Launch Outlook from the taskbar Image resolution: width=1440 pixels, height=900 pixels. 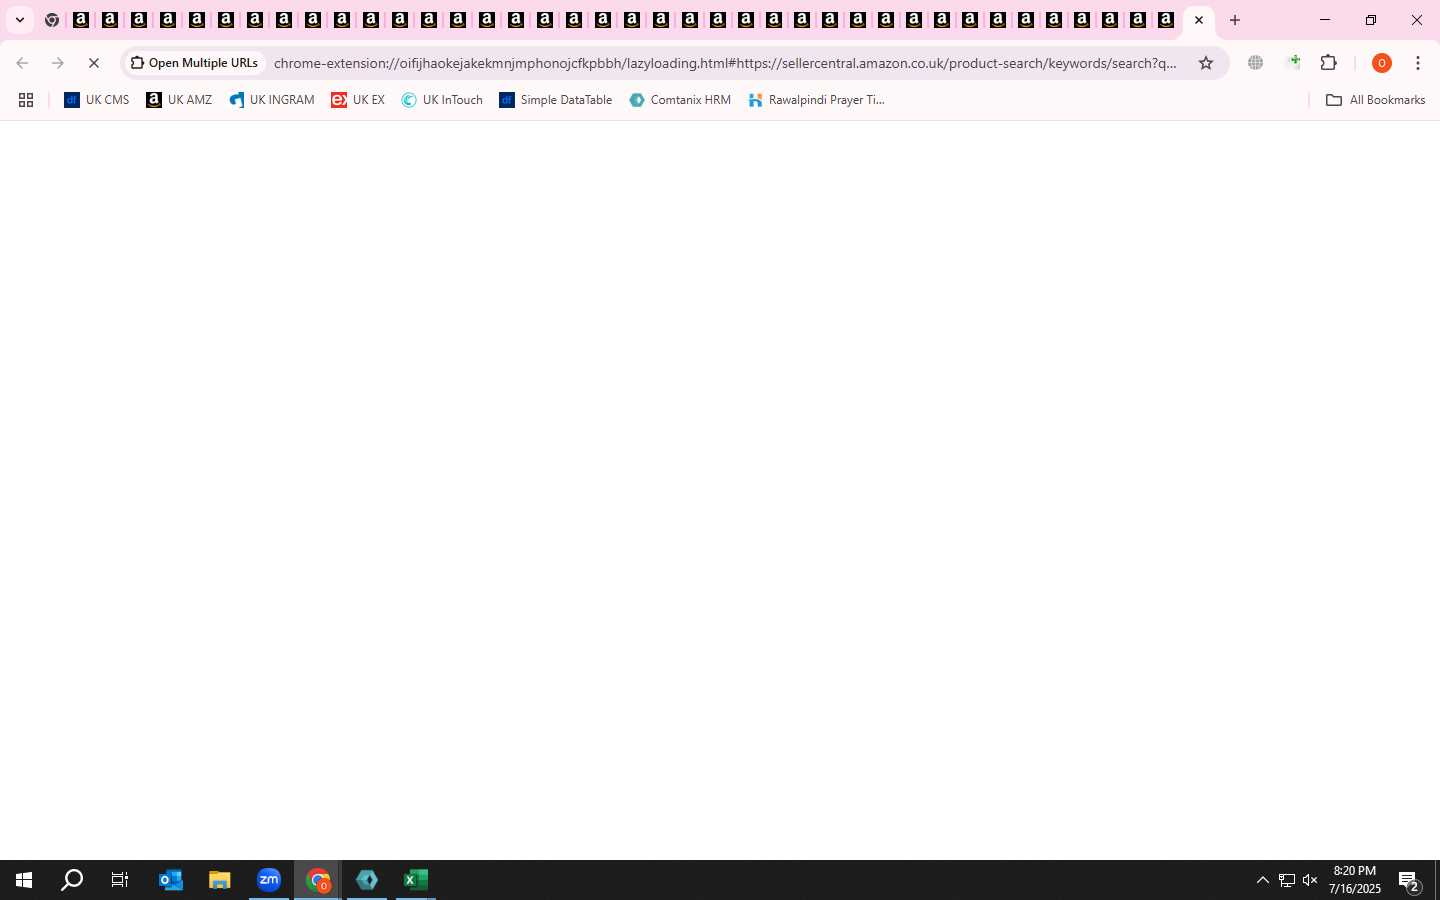click(x=171, y=880)
